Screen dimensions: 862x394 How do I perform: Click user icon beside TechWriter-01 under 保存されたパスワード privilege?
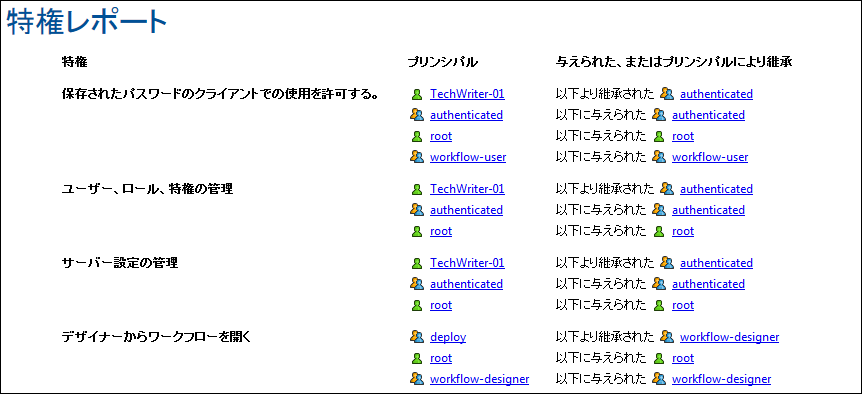pos(417,95)
